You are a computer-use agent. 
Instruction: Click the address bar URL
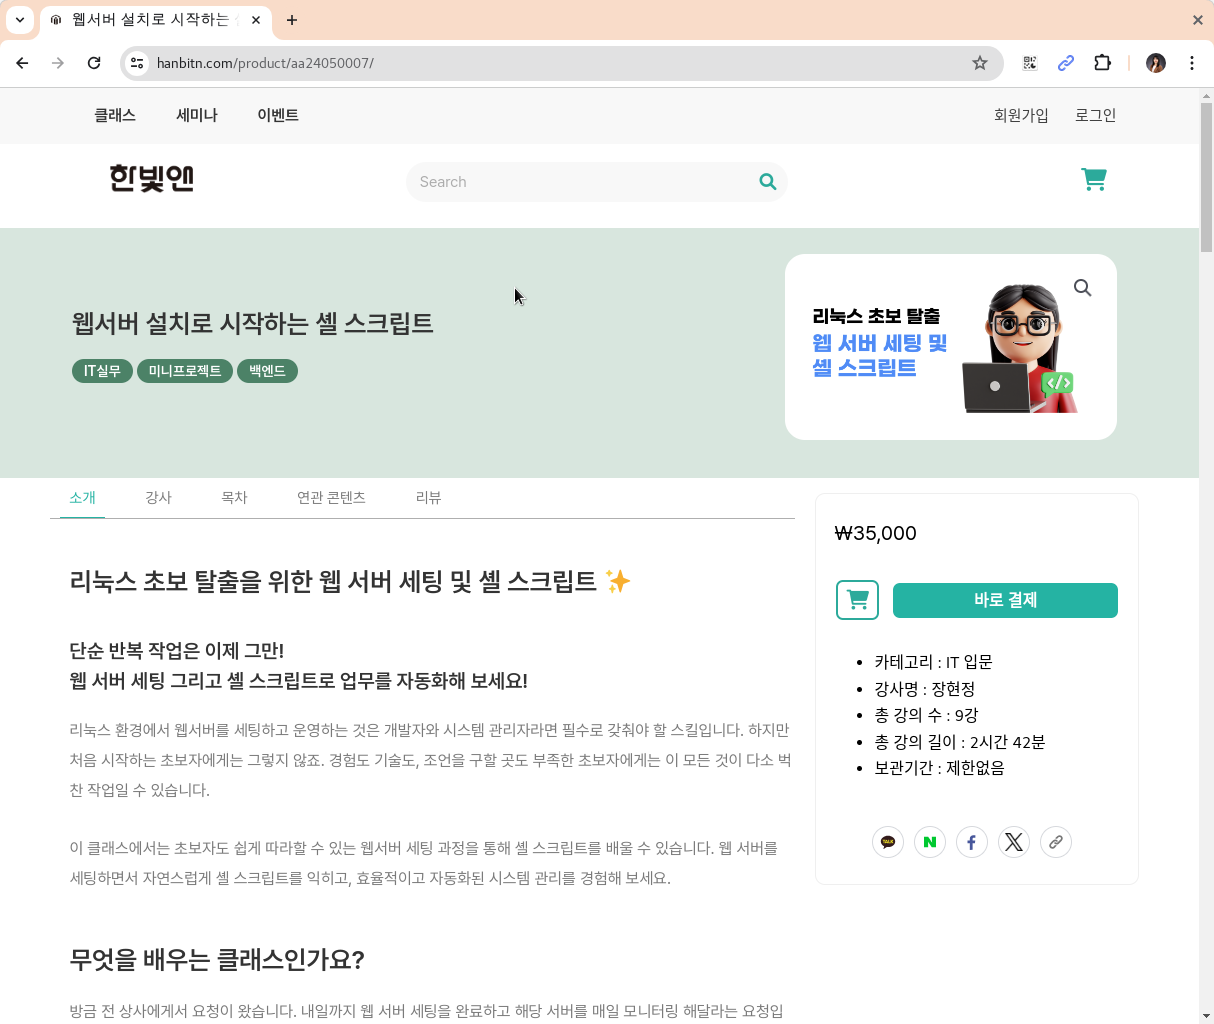click(265, 63)
